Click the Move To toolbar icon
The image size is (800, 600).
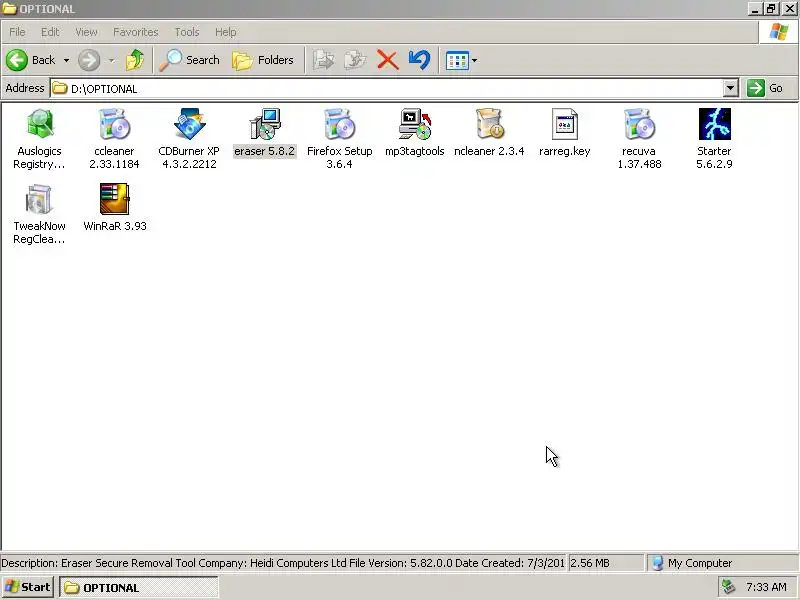click(x=323, y=60)
